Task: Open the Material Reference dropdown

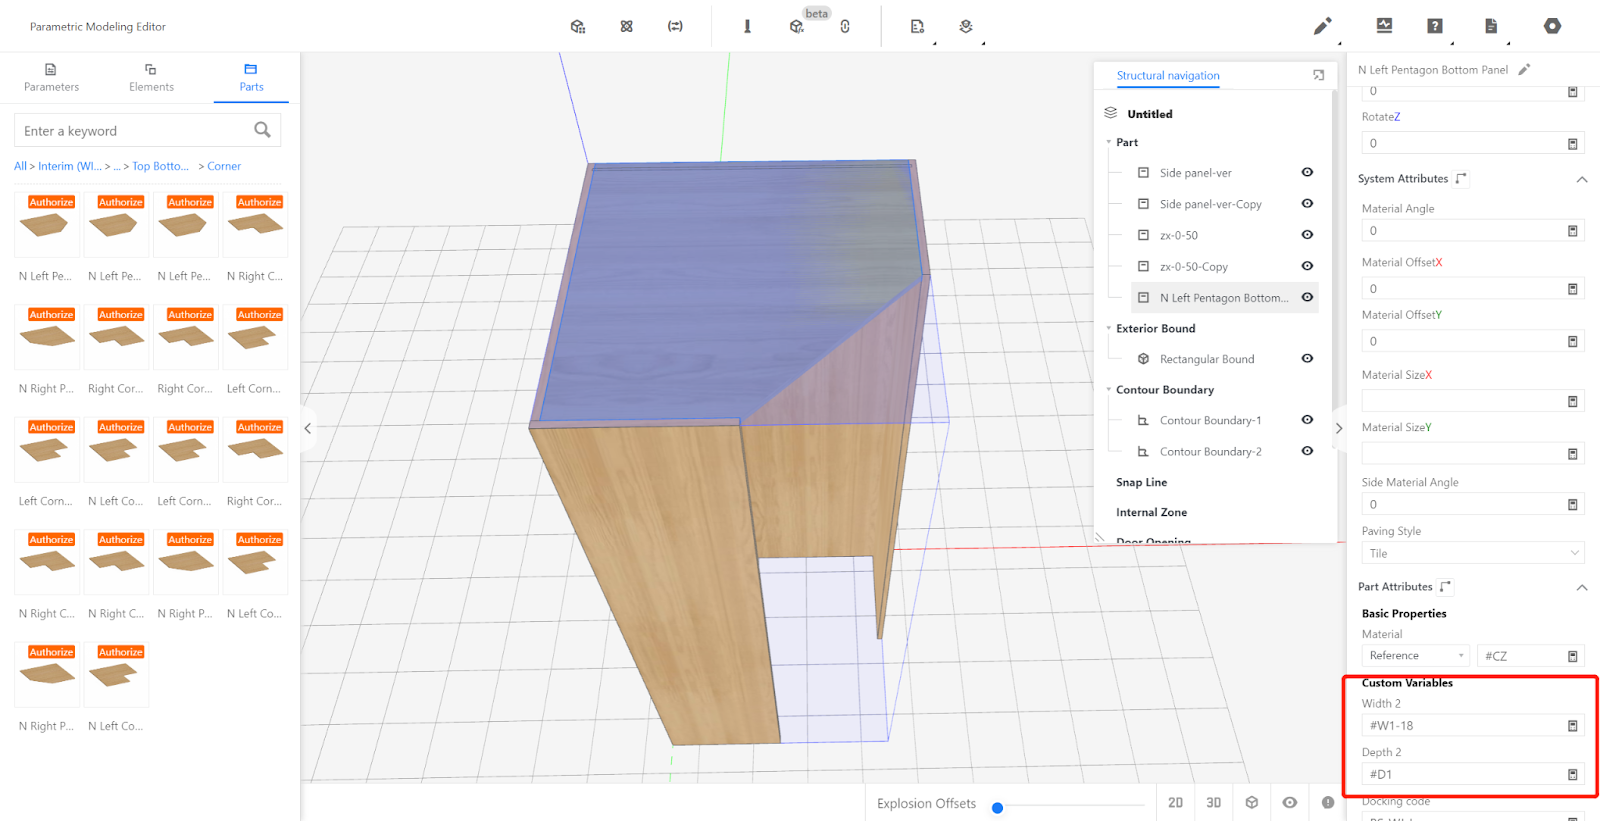Action: [x=1415, y=656]
